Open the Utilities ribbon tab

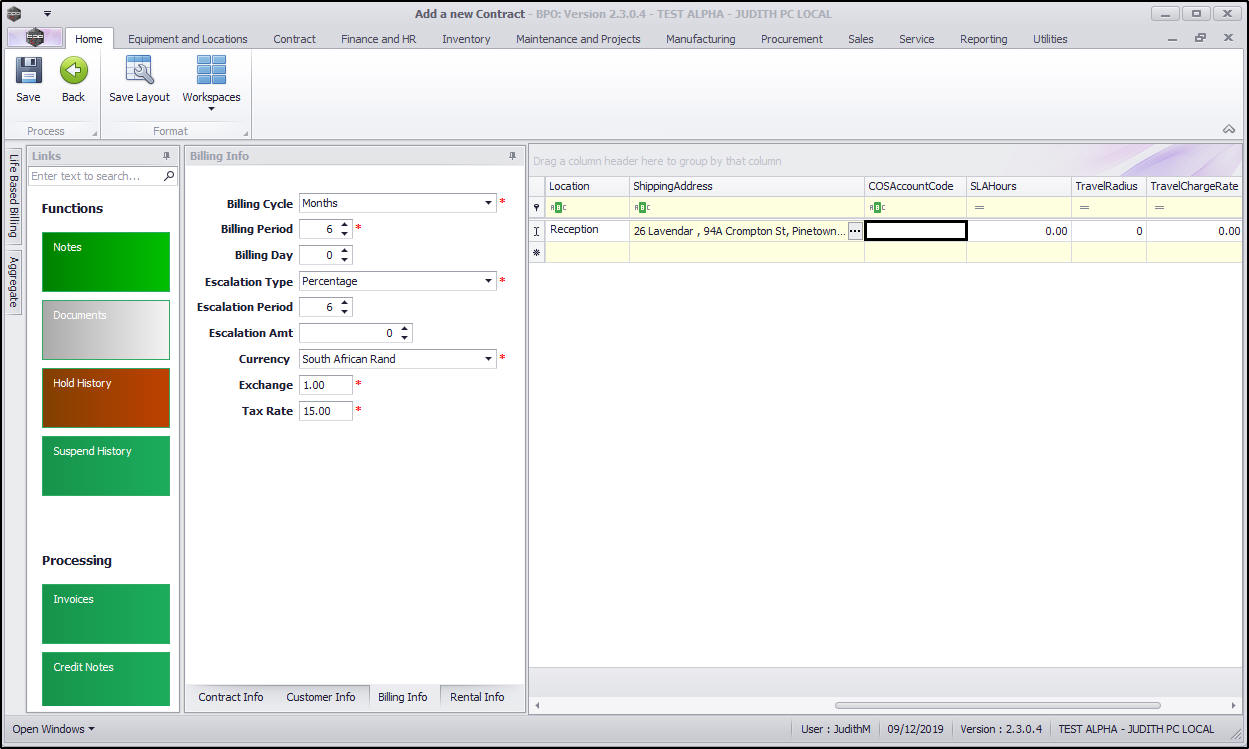pos(1050,39)
